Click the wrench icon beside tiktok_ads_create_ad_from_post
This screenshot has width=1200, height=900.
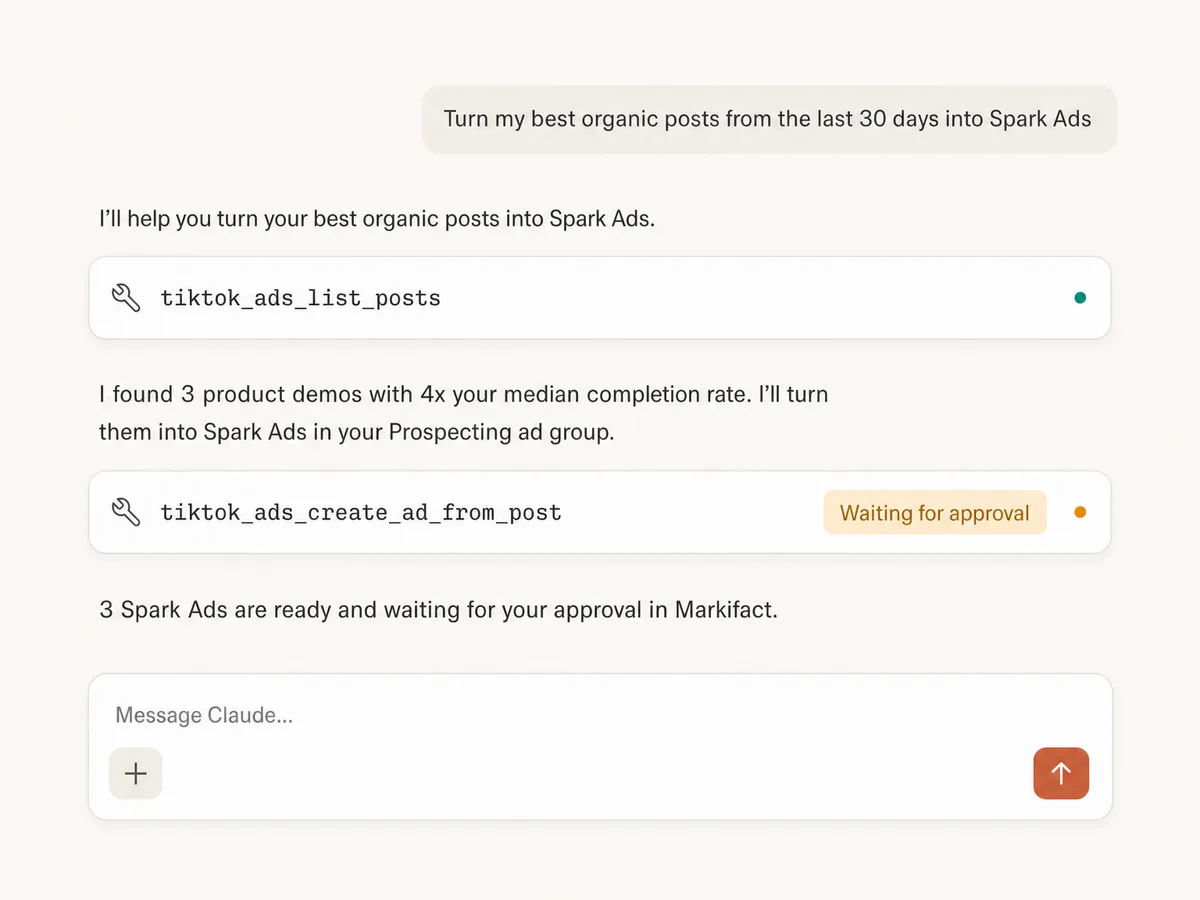(126, 513)
